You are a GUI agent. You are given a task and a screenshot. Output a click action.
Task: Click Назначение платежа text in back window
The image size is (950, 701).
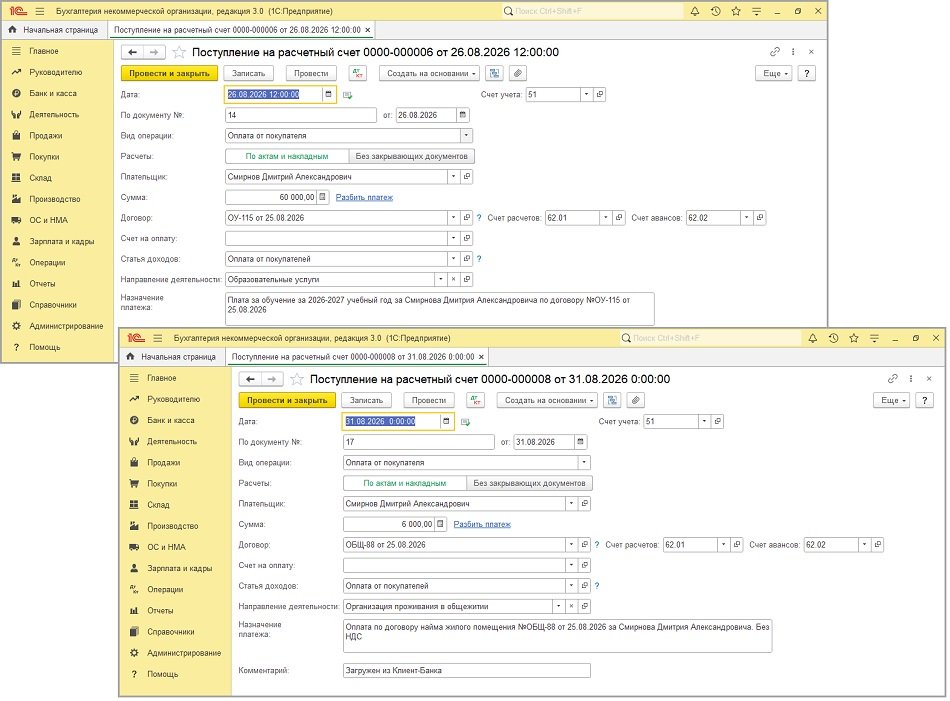click(x=439, y=309)
